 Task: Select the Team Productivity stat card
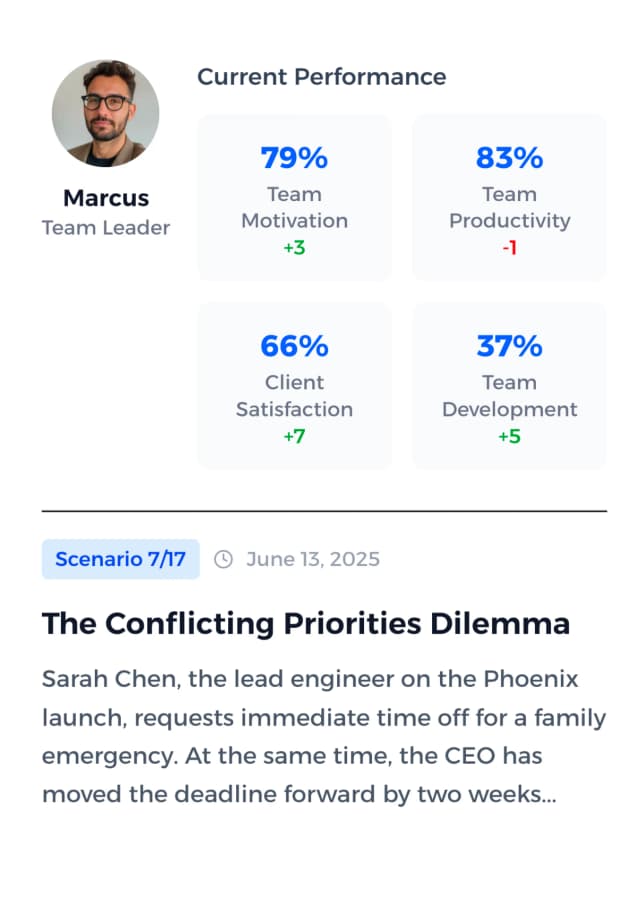coord(510,196)
